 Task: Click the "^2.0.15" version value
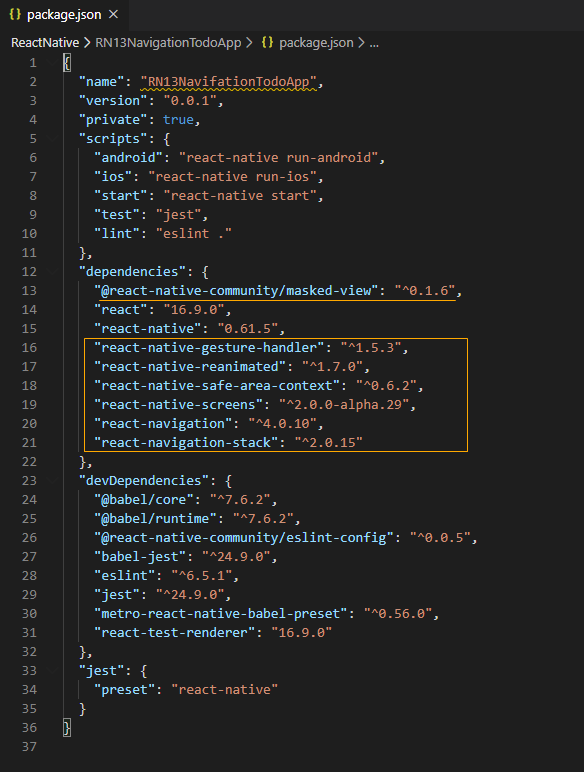pos(328,443)
